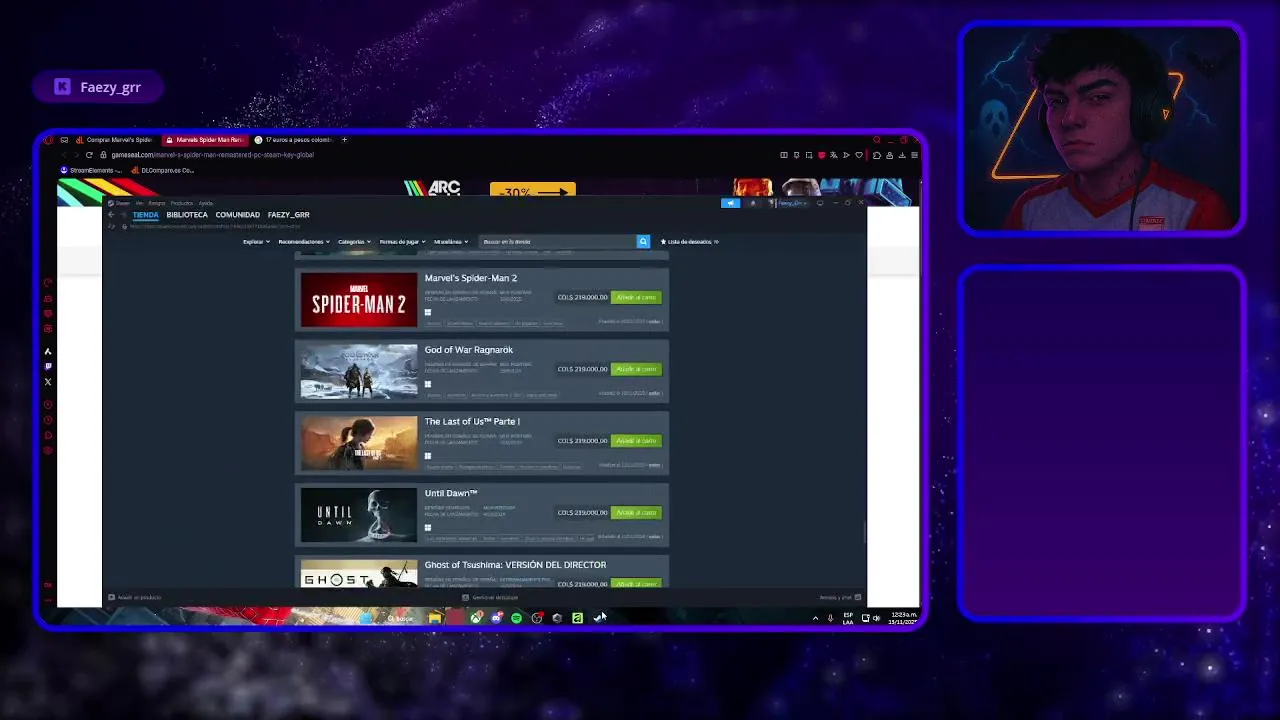Click the Steam store search field
The width and height of the screenshot is (1280, 720).
[558, 241]
